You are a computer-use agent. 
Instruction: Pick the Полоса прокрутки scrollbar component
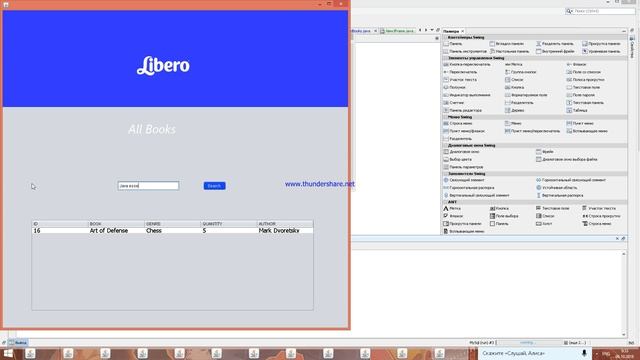click(585, 80)
